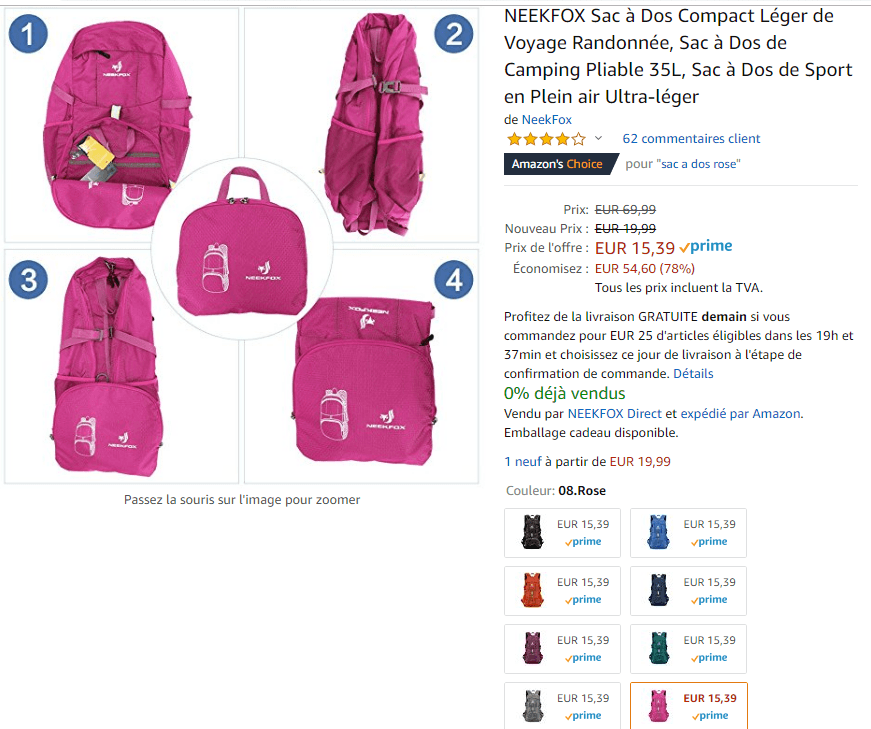Click the four-star rating stars icon

click(547, 138)
